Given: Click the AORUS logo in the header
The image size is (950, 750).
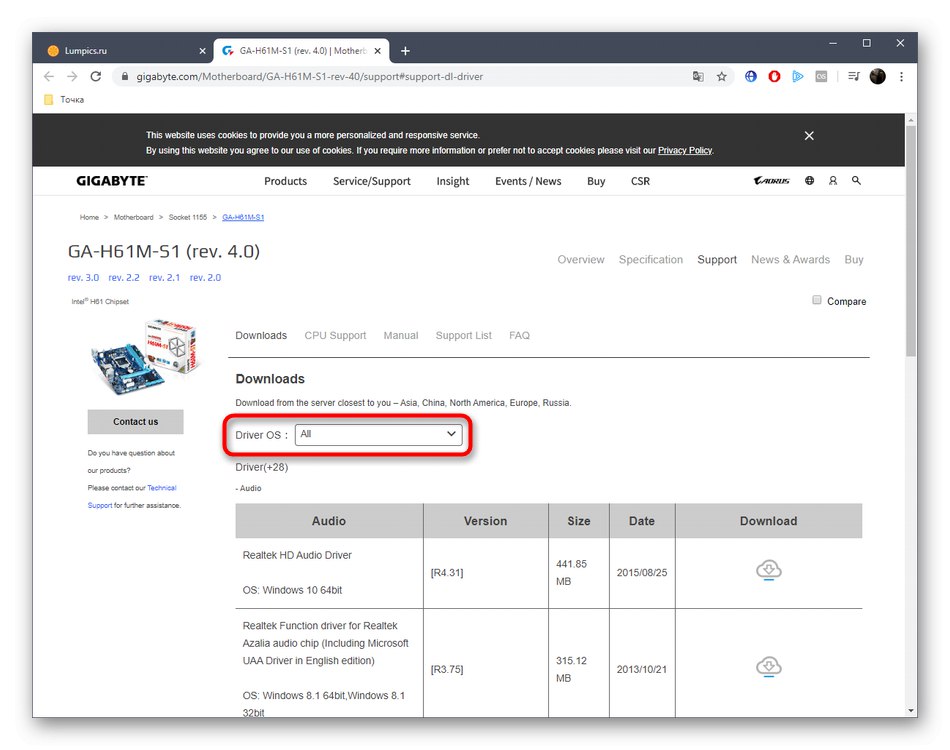Looking at the screenshot, I should (x=771, y=181).
